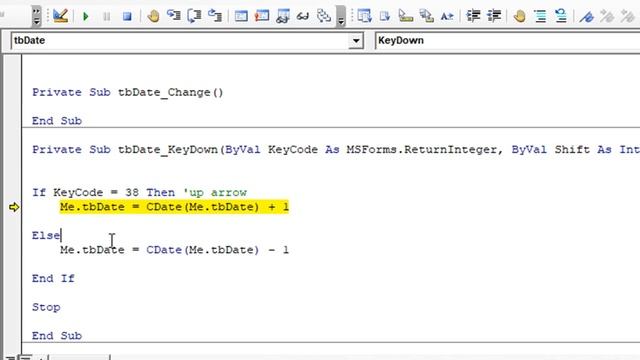Open the KeyDown procedure dropdown
The image size is (640, 360).
click(507, 40)
